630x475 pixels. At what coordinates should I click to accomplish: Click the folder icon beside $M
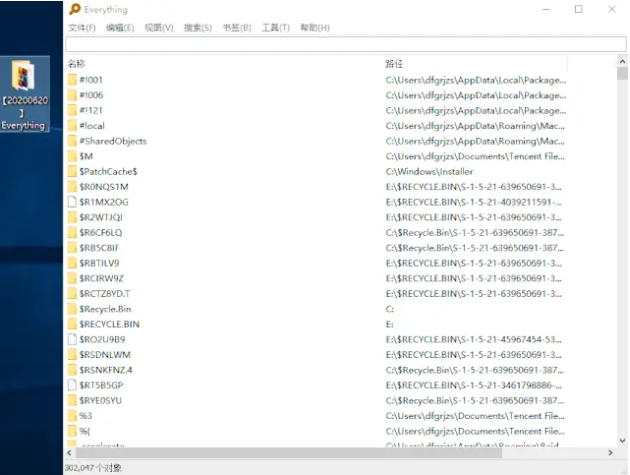coord(72,156)
